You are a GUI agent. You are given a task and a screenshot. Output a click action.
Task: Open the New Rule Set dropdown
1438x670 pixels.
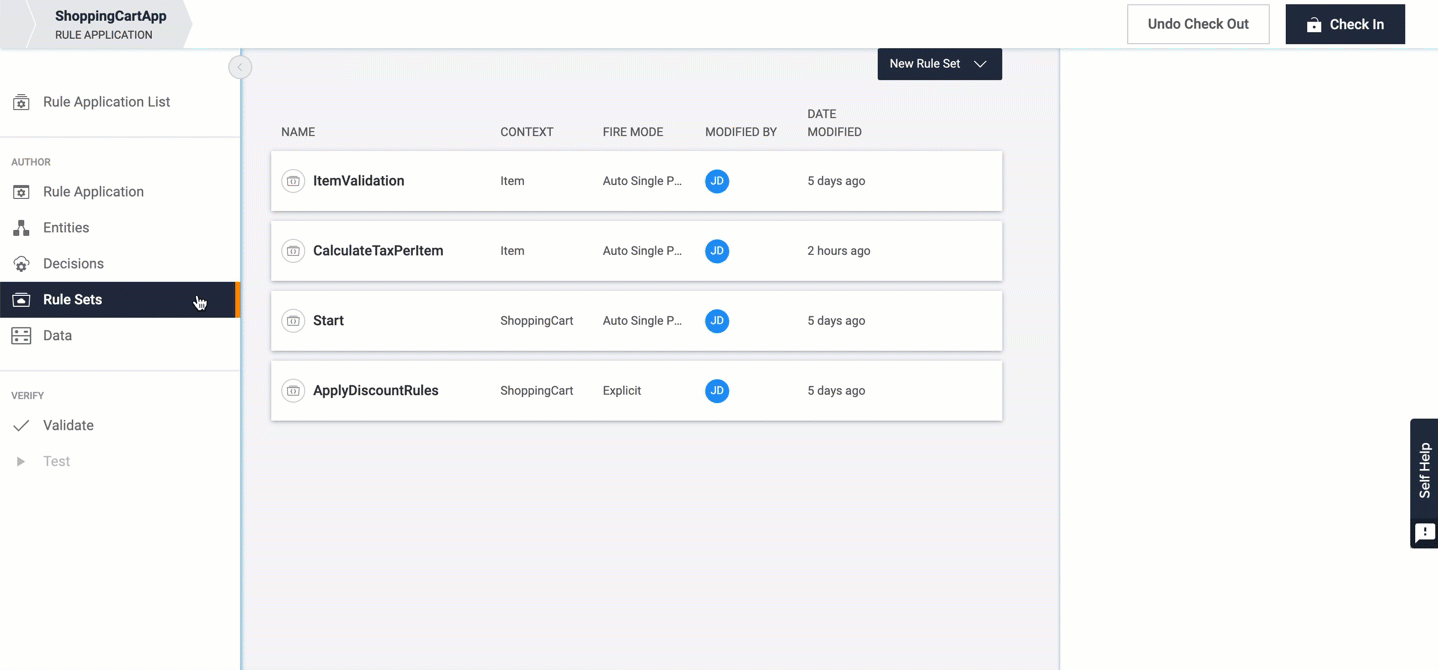tap(940, 64)
